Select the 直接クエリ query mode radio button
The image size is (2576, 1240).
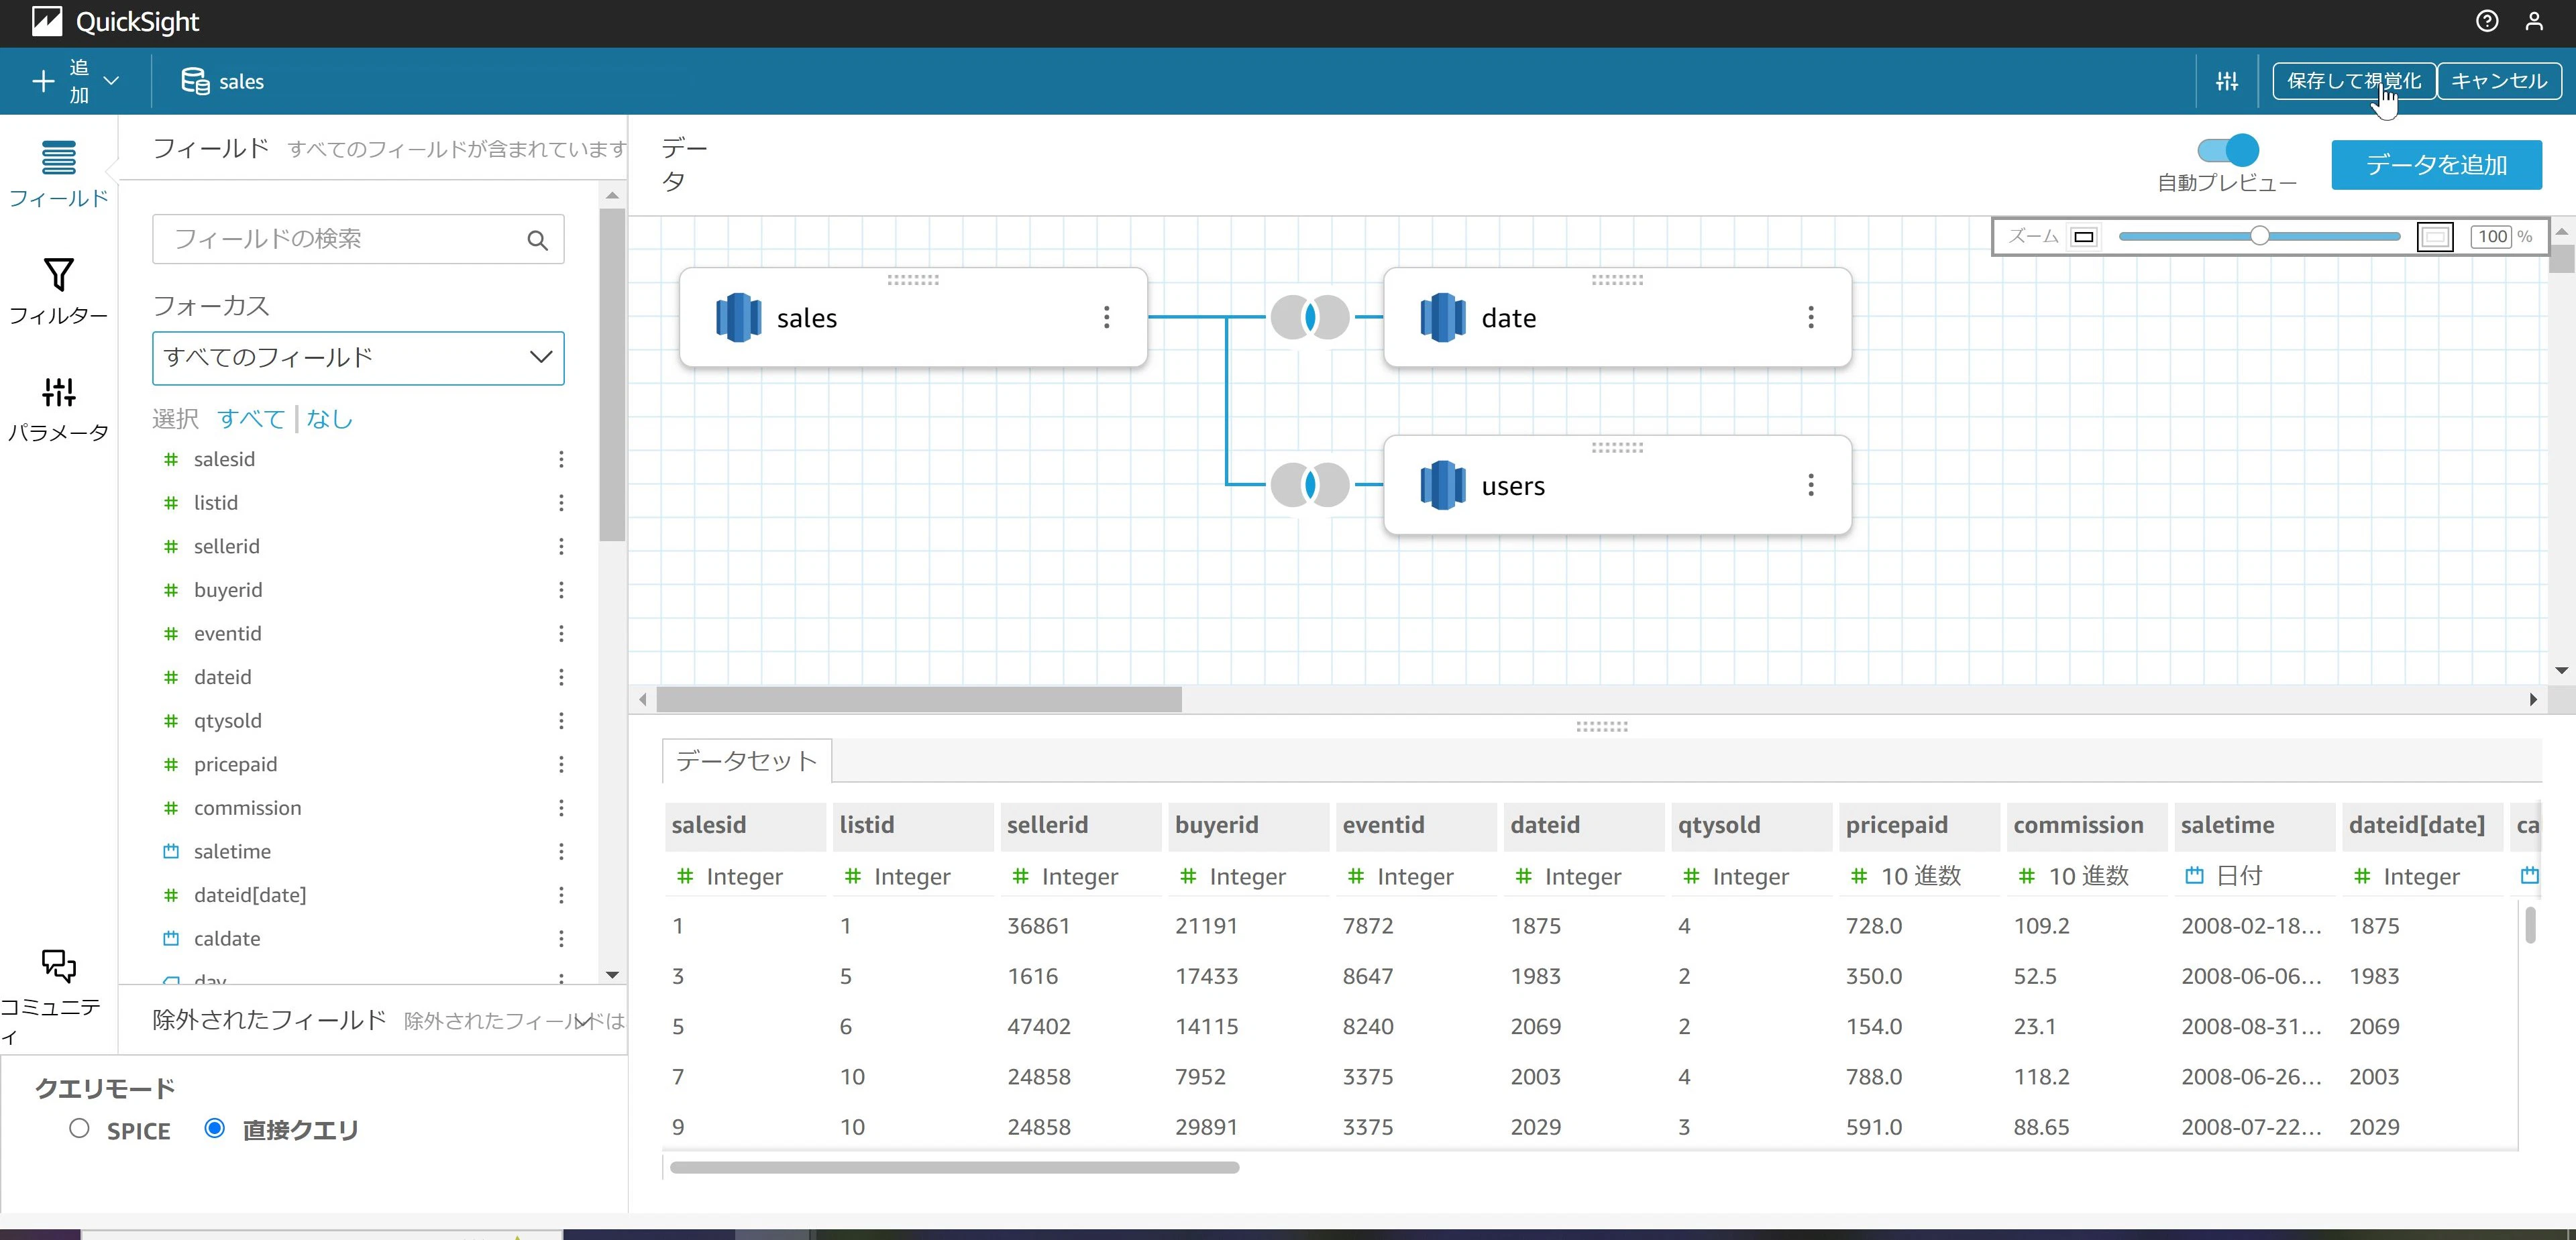[x=214, y=1128]
